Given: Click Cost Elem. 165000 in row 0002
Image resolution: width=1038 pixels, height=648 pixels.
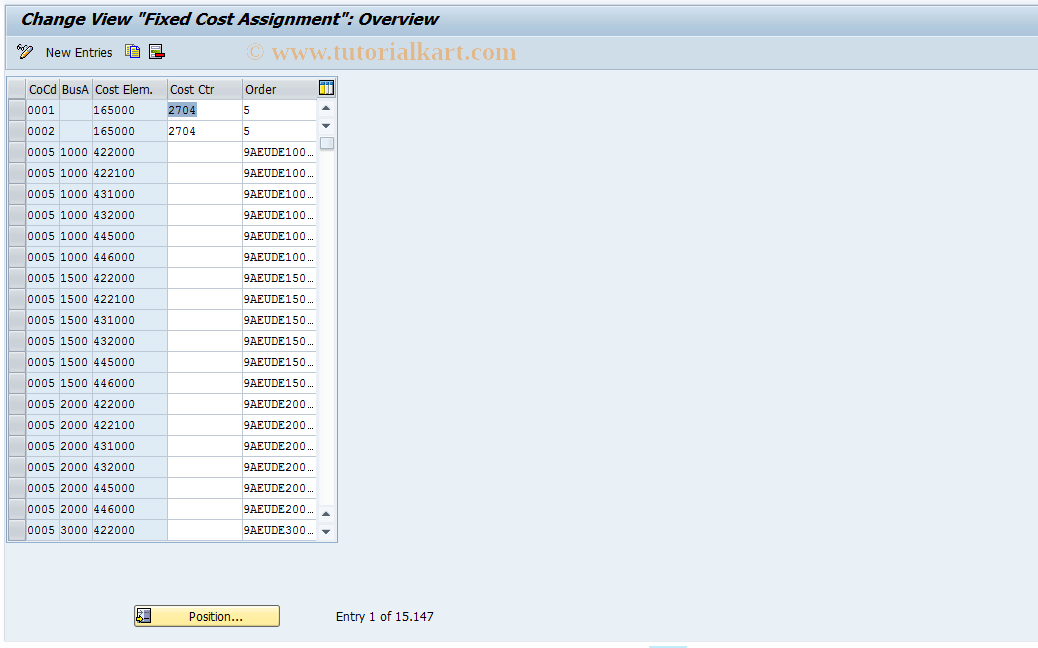Looking at the screenshot, I should point(130,131).
